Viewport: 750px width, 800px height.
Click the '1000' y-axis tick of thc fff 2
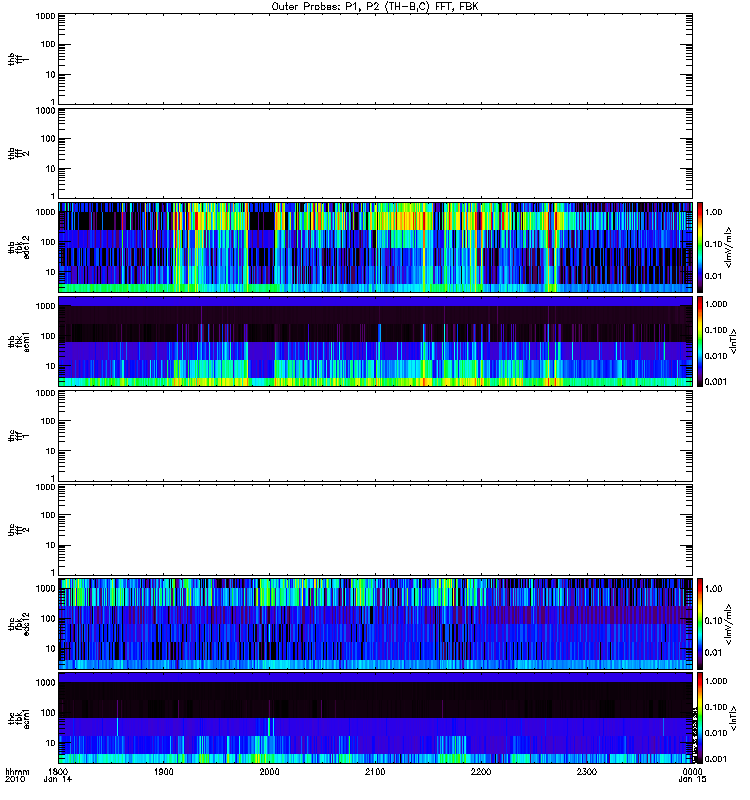tap(45, 487)
